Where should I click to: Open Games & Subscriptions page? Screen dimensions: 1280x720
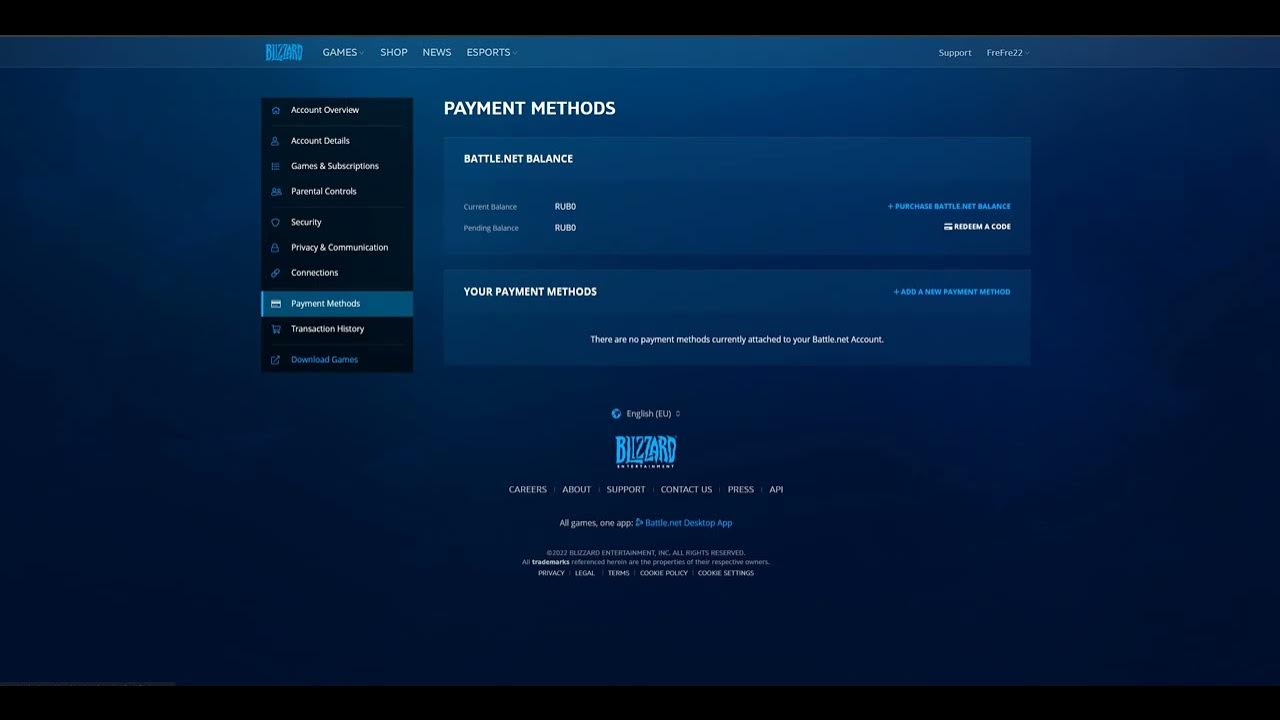tap(337, 166)
